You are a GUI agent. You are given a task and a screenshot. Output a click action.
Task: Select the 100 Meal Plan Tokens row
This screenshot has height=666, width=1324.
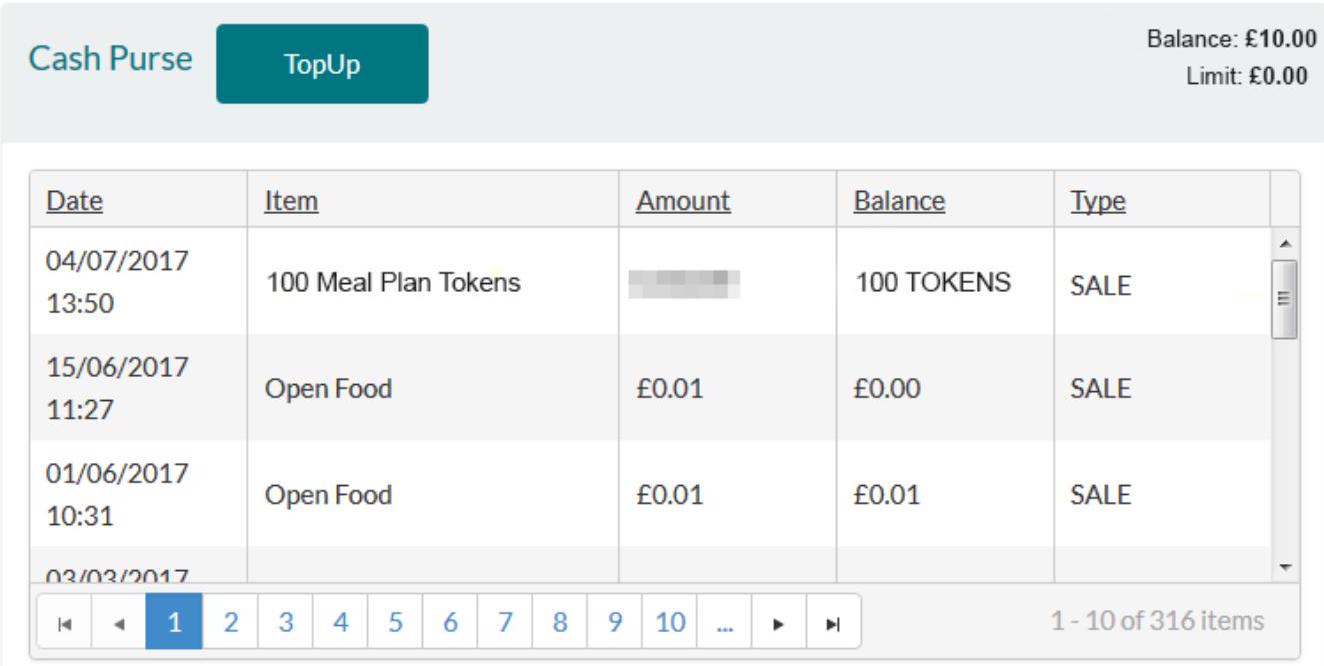[392, 283]
